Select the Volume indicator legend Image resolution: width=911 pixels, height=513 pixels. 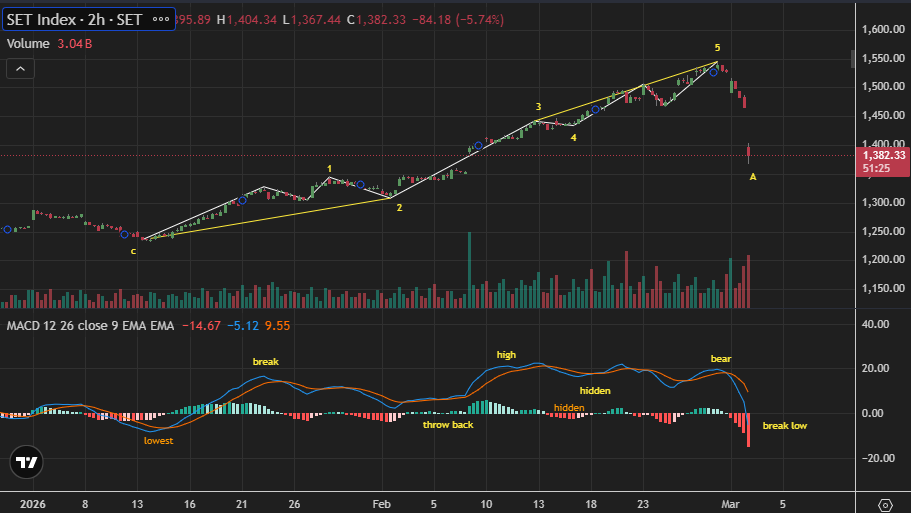[x=28, y=44]
